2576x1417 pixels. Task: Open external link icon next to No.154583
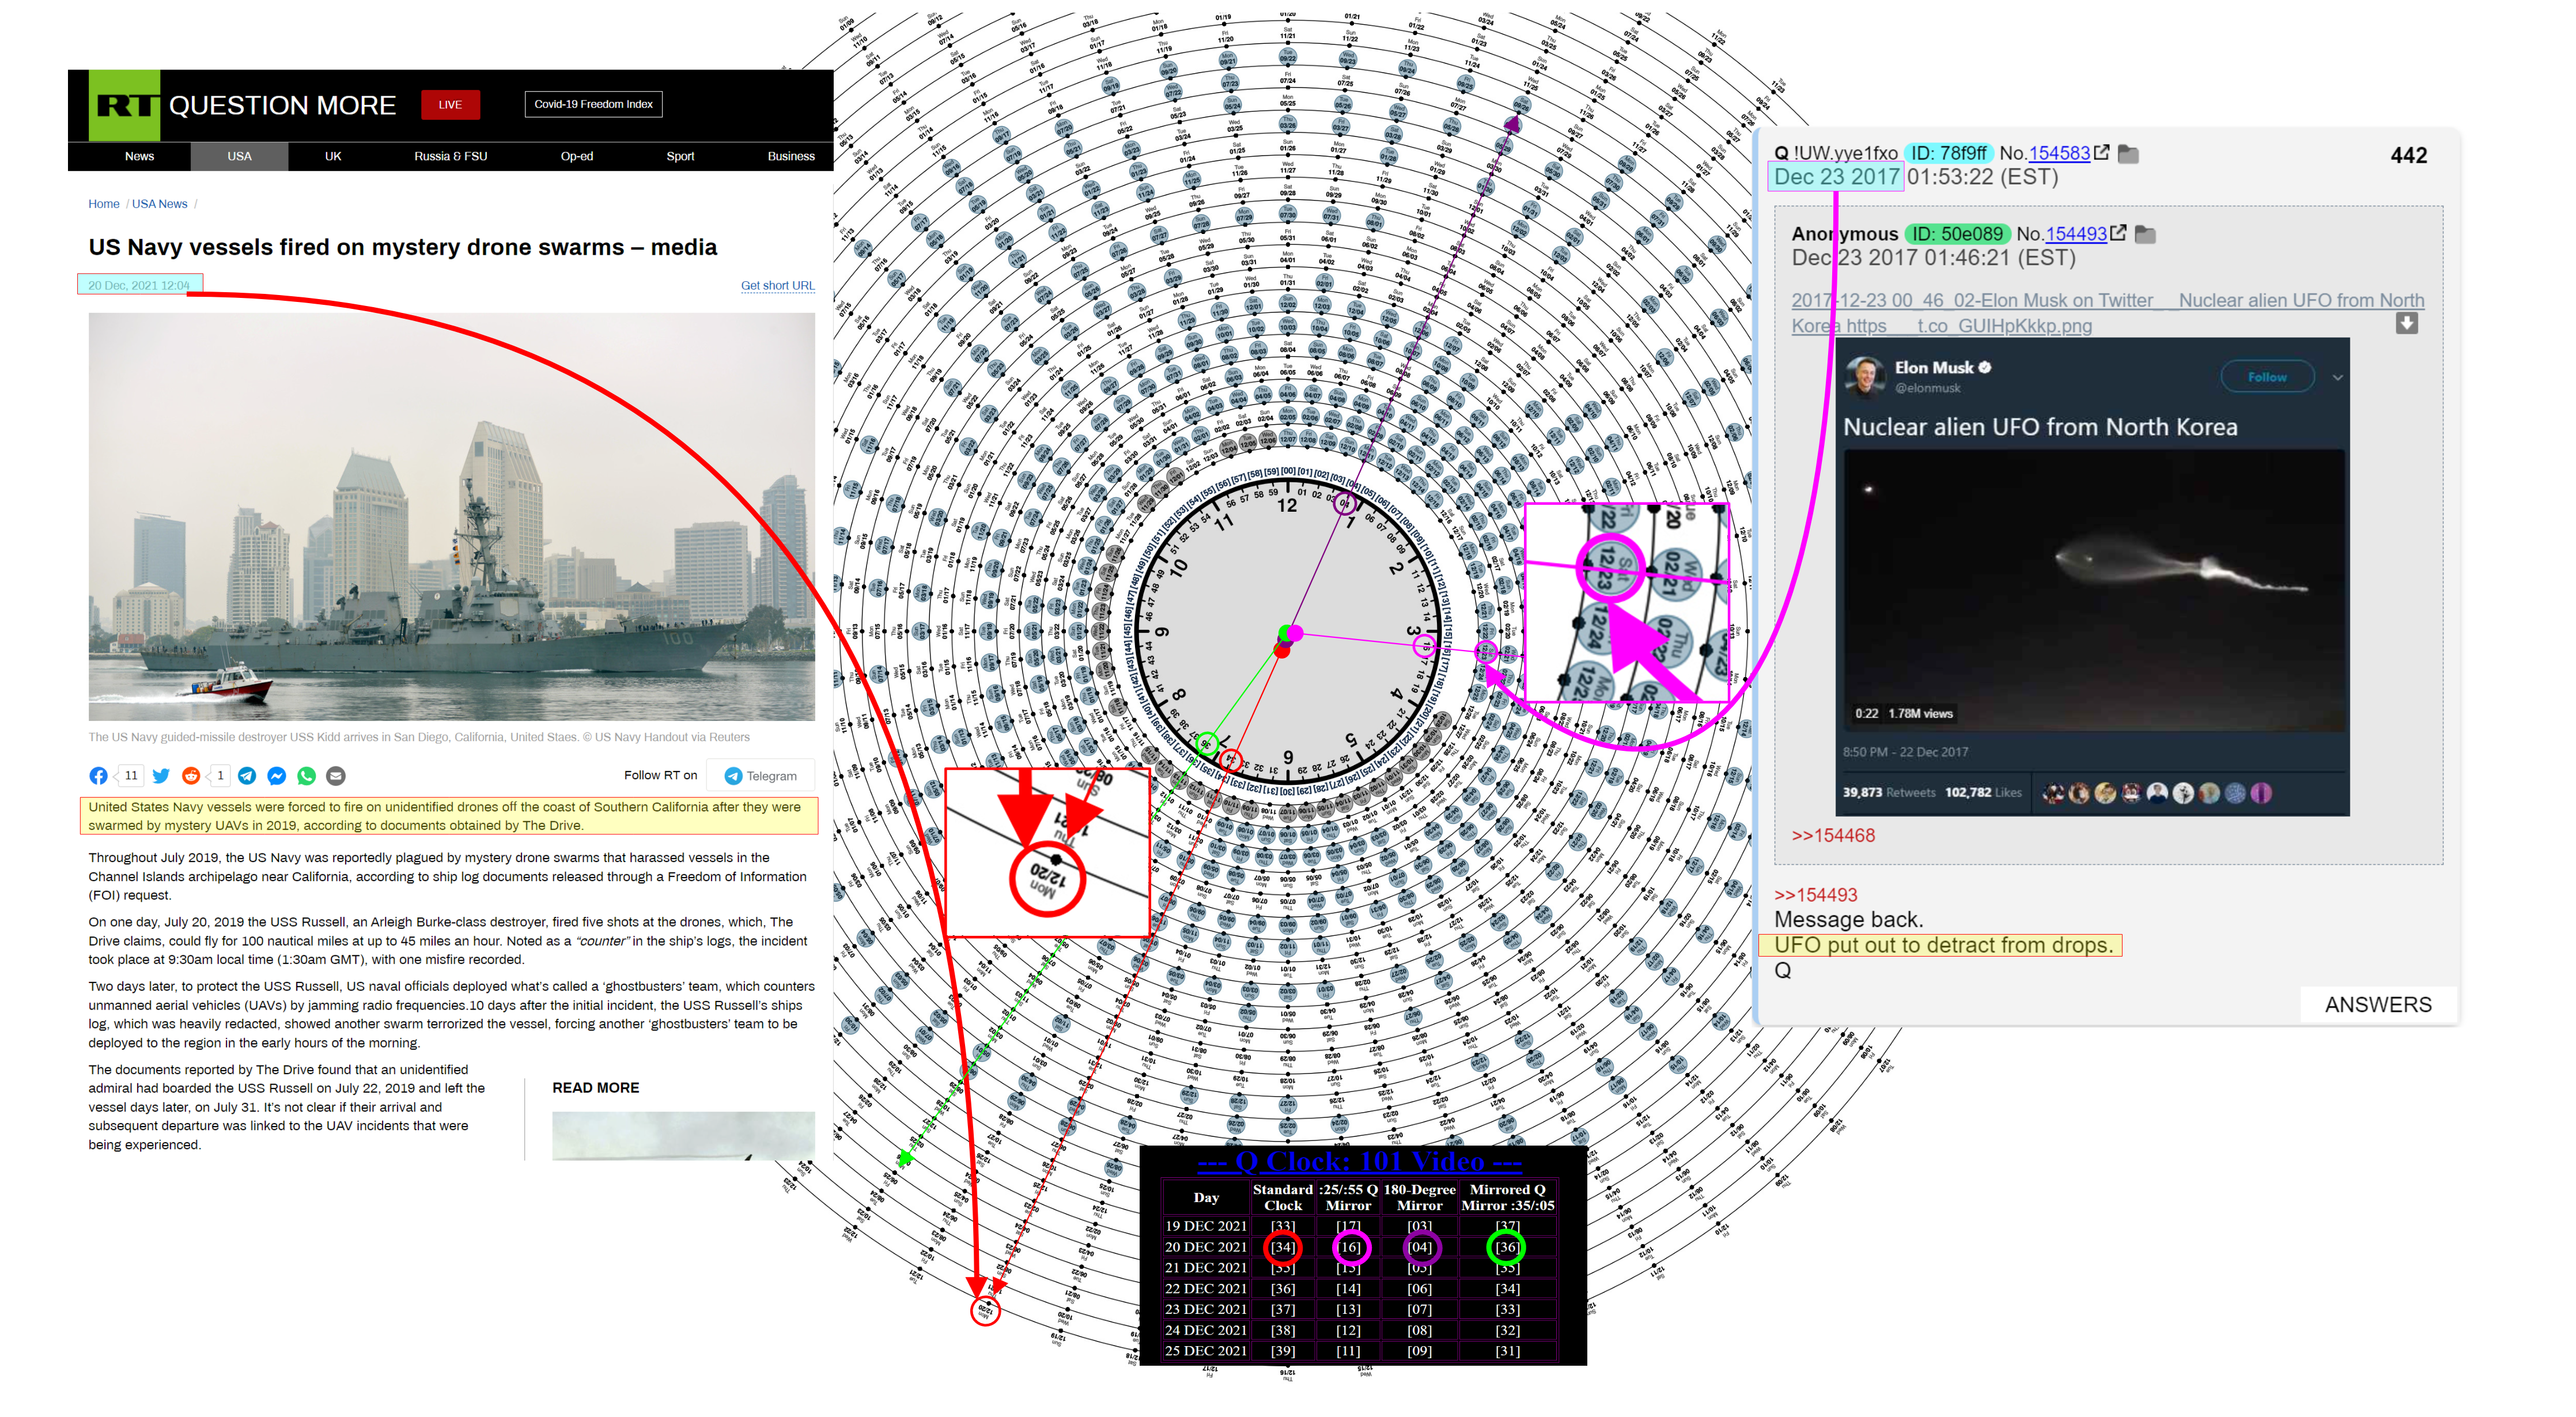[x=2102, y=153]
